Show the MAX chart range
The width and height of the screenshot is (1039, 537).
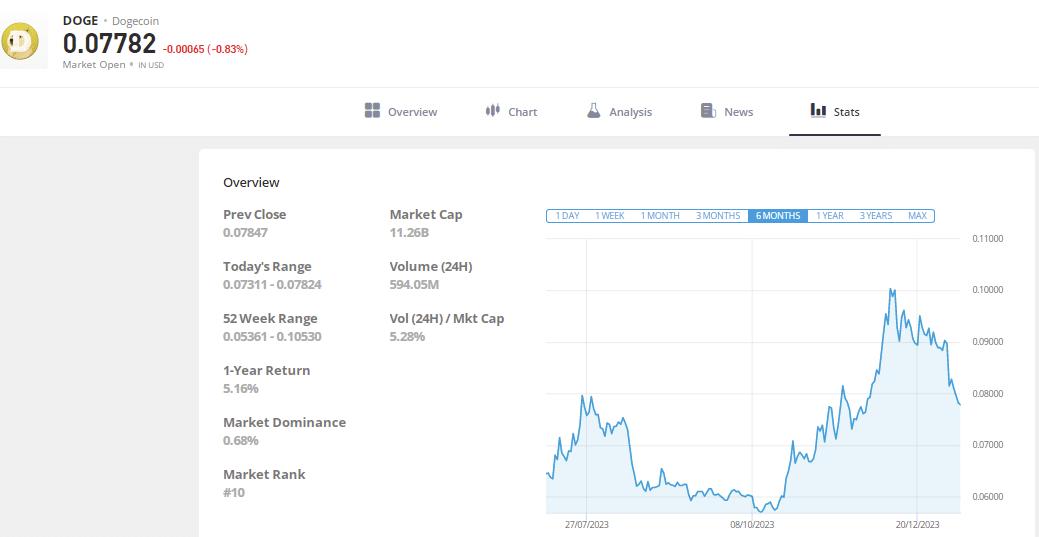918,215
